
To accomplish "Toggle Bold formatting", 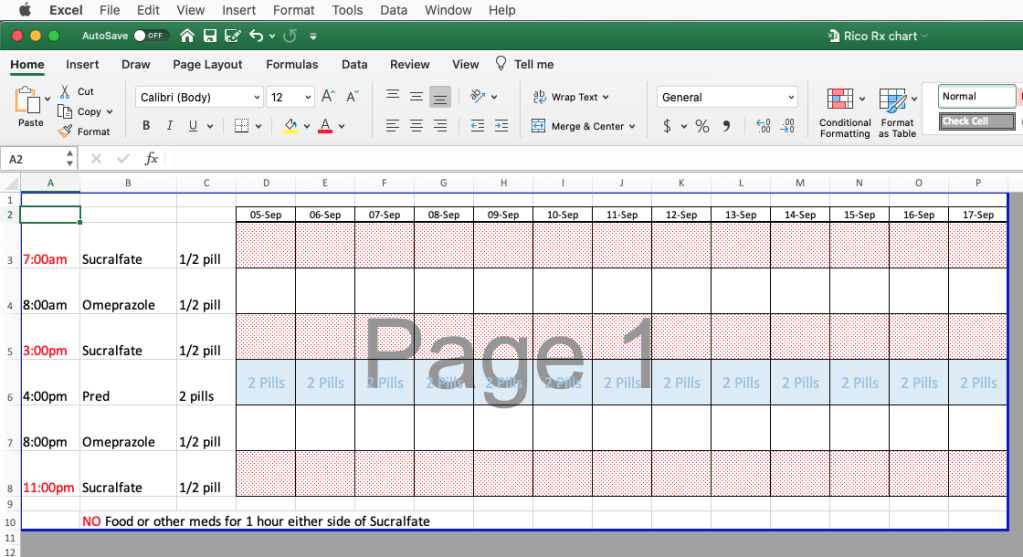I will coord(146,126).
